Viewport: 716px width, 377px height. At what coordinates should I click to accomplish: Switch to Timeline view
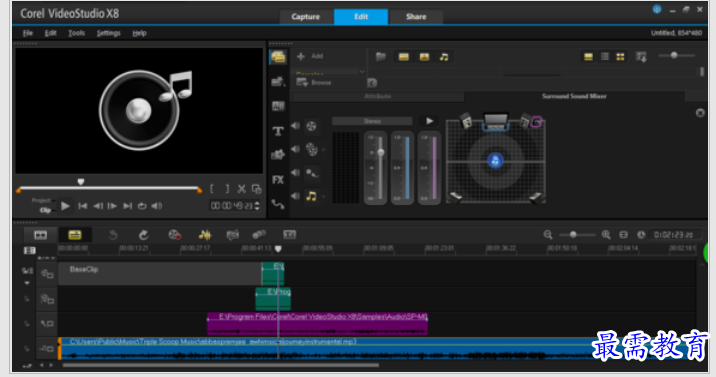[x=74, y=235]
